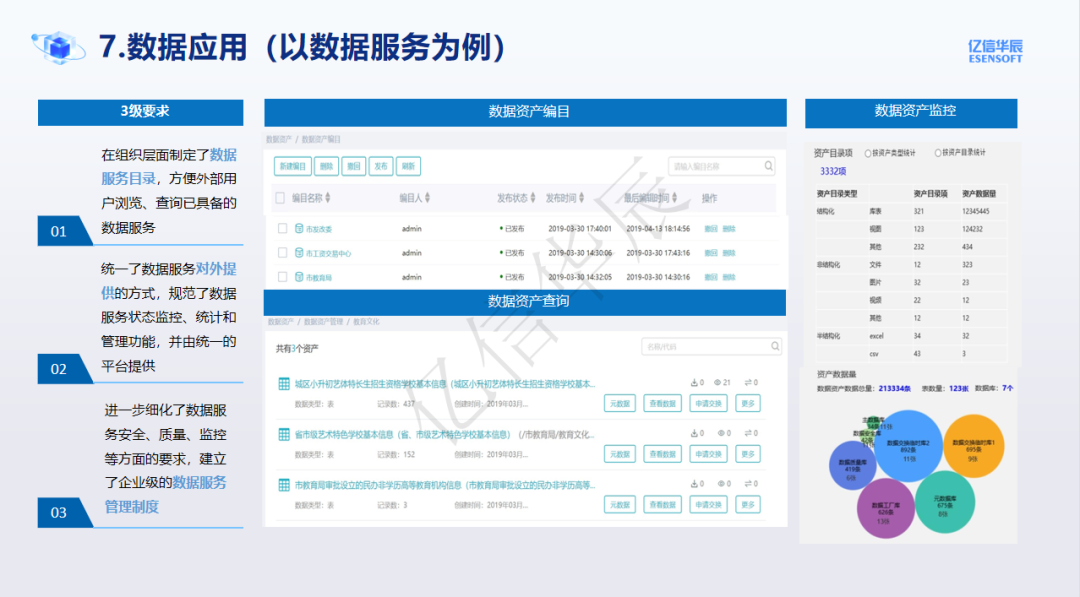Image resolution: width=1080 pixels, height=597 pixels.
Task: Click orange 数据交换临时库1 bubble
Action: (x=973, y=443)
